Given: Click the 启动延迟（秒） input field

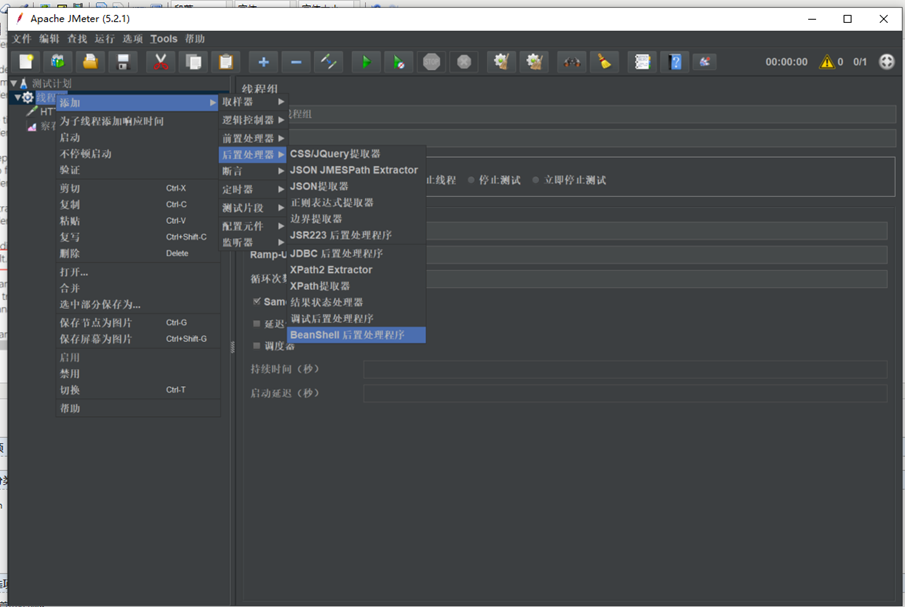Looking at the screenshot, I should 625,394.
